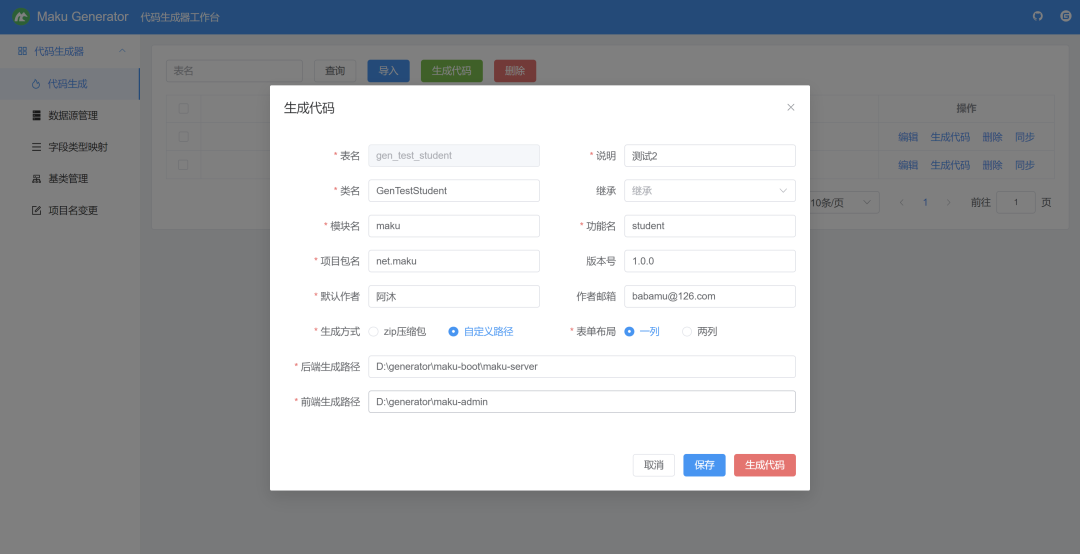Screen dimensions: 1080x554
Task: Click the 数据源管理 database icon
Action: tap(37, 115)
